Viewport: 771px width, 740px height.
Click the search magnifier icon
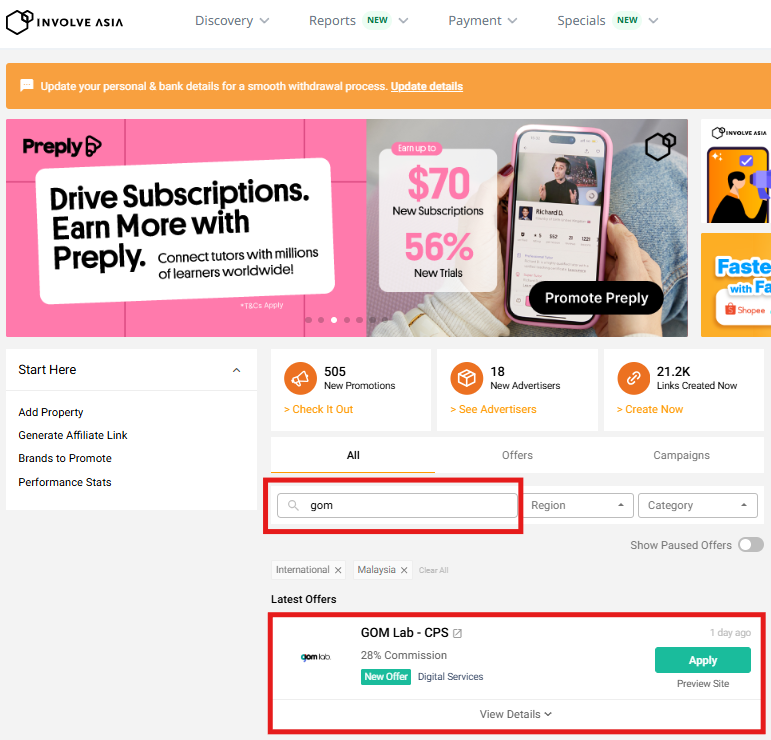[x=294, y=506]
